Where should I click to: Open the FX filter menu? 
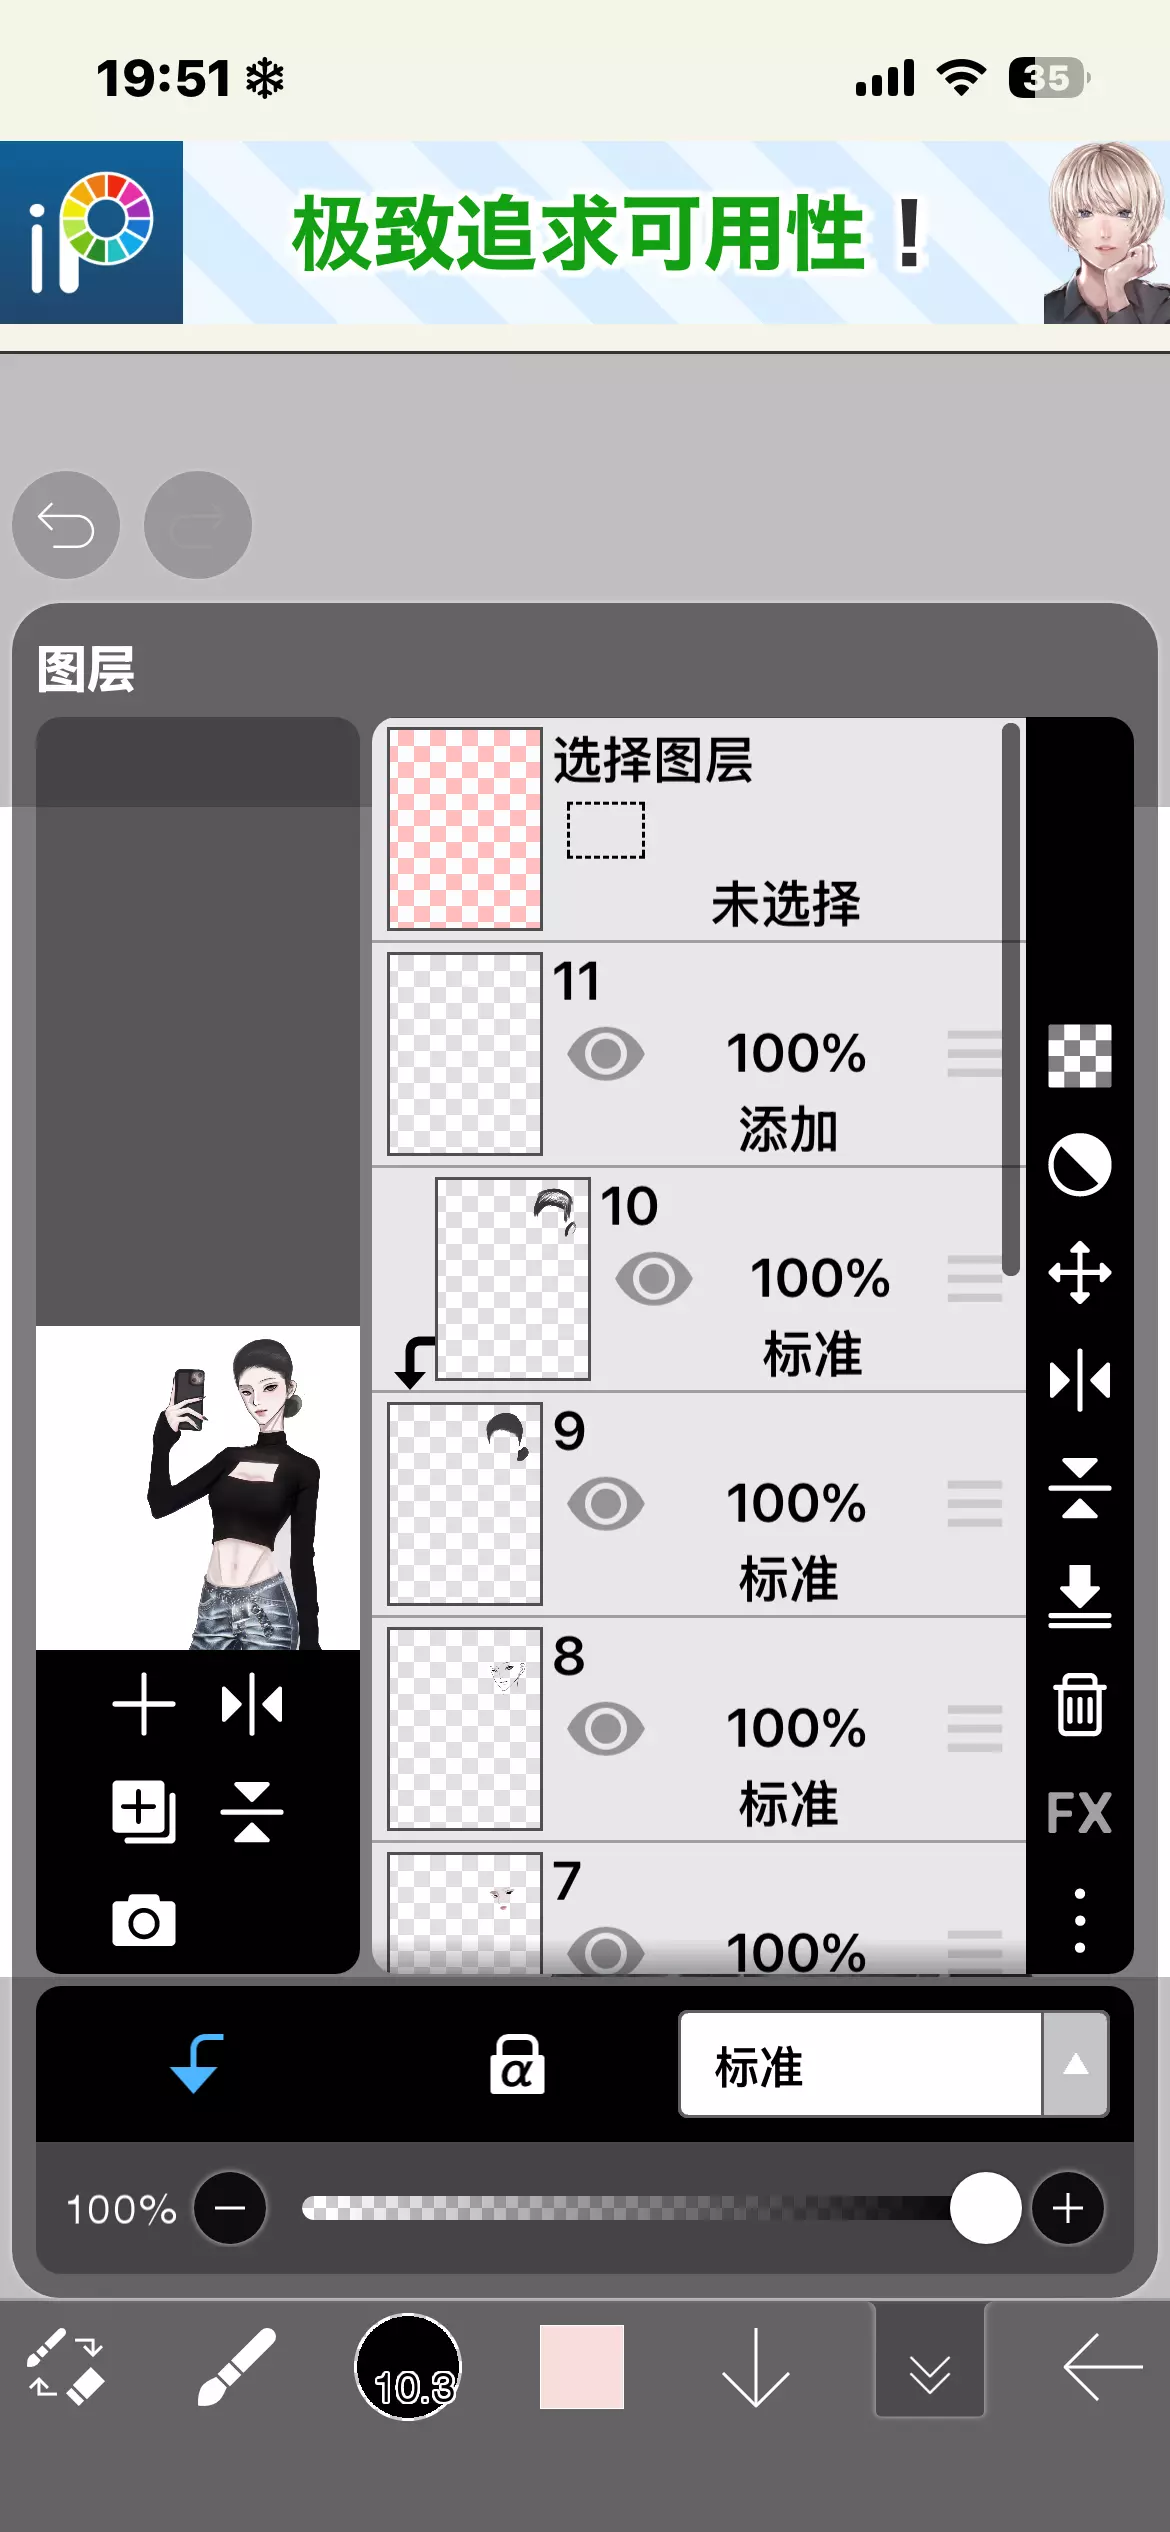1079,1812
